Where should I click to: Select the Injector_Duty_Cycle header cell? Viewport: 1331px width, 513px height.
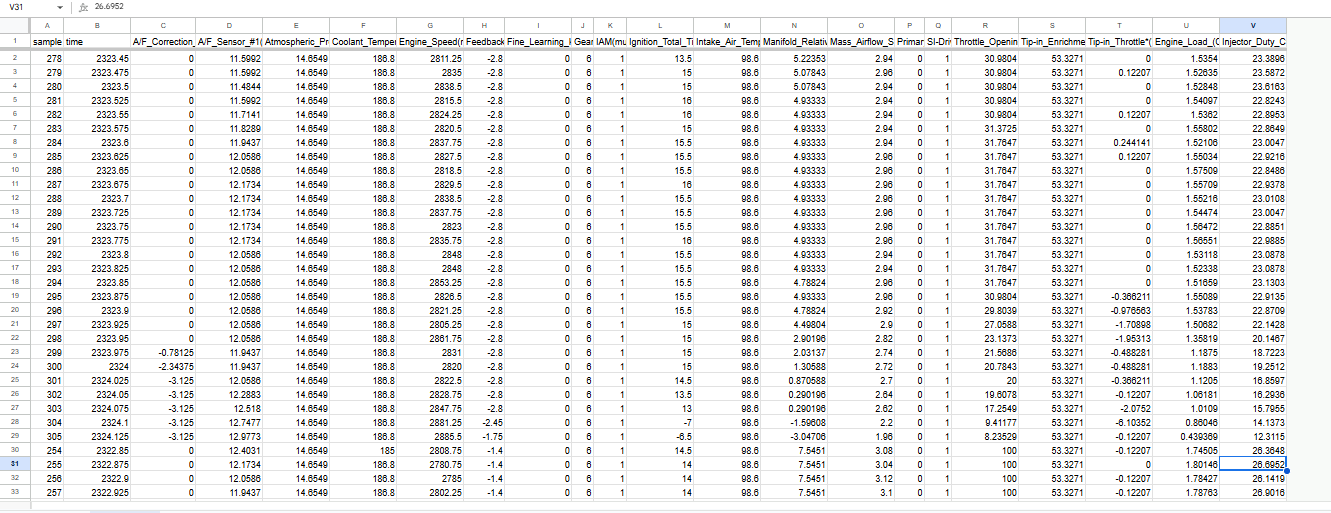[1253, 42]
